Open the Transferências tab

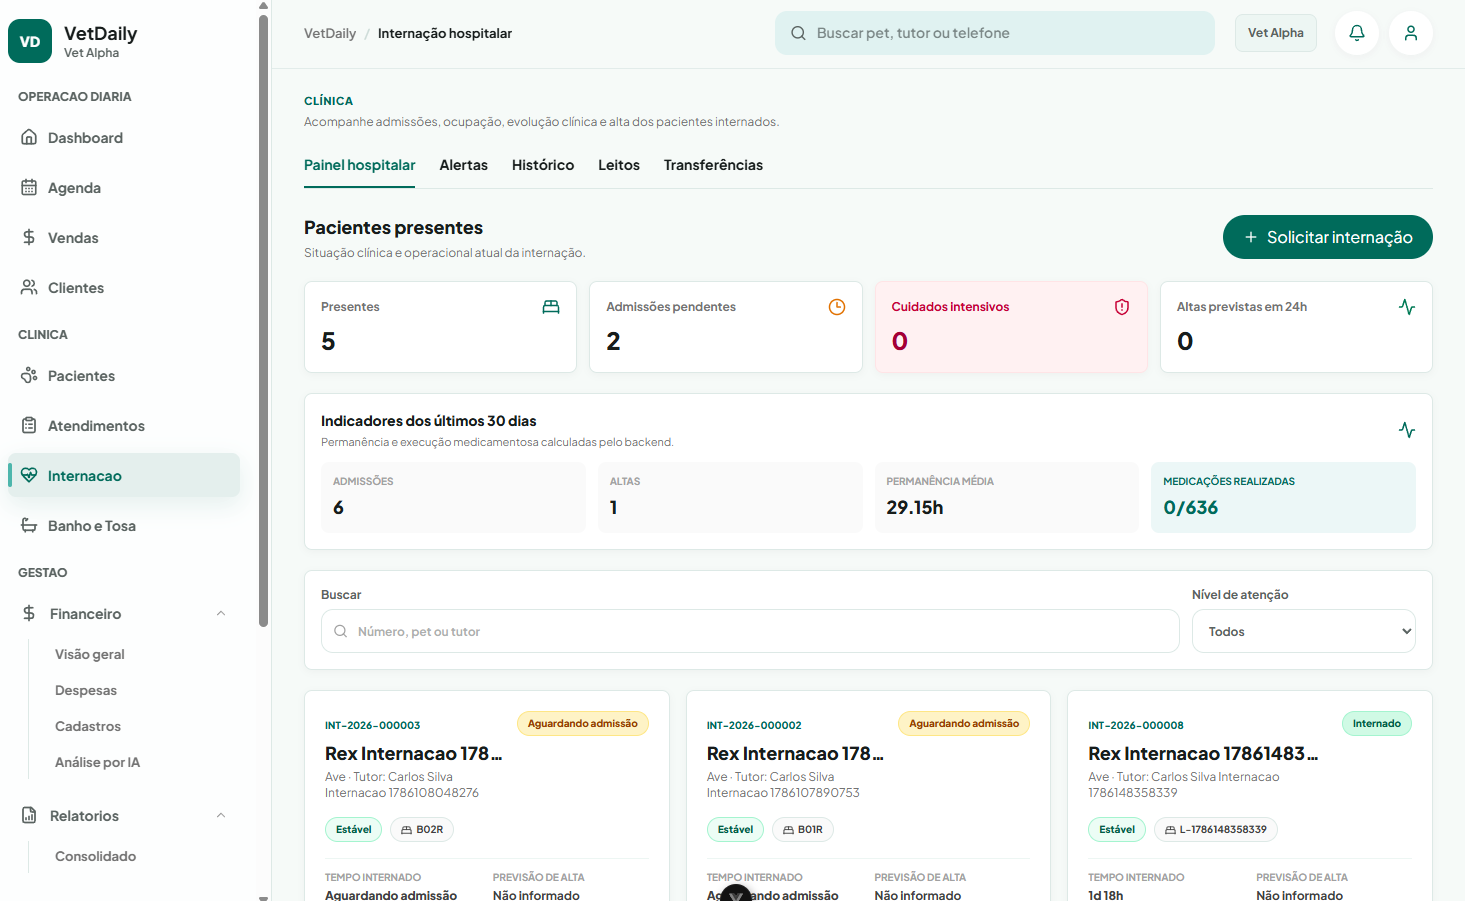pos(713,165)
